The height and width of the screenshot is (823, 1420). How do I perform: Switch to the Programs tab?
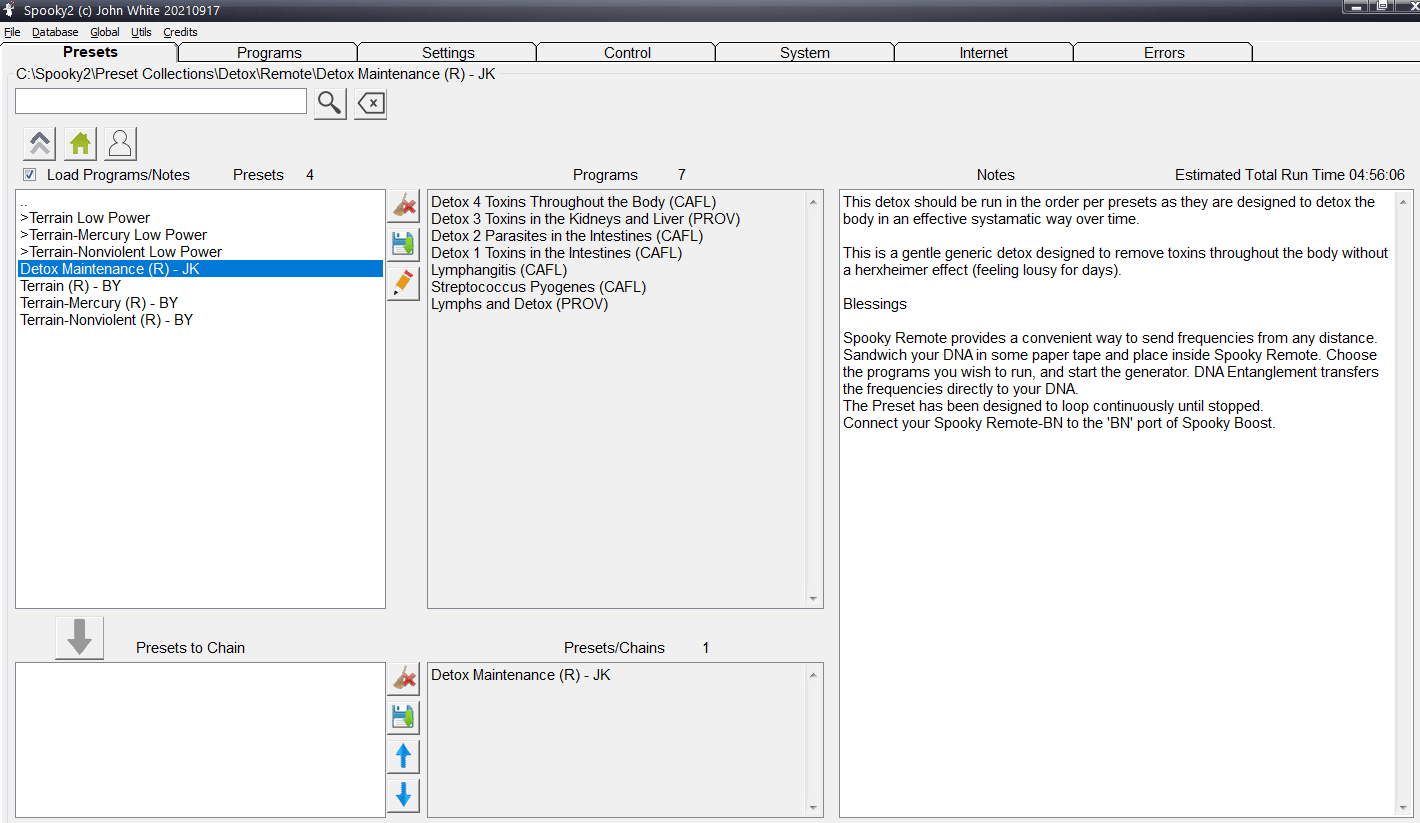coord(269,52)
